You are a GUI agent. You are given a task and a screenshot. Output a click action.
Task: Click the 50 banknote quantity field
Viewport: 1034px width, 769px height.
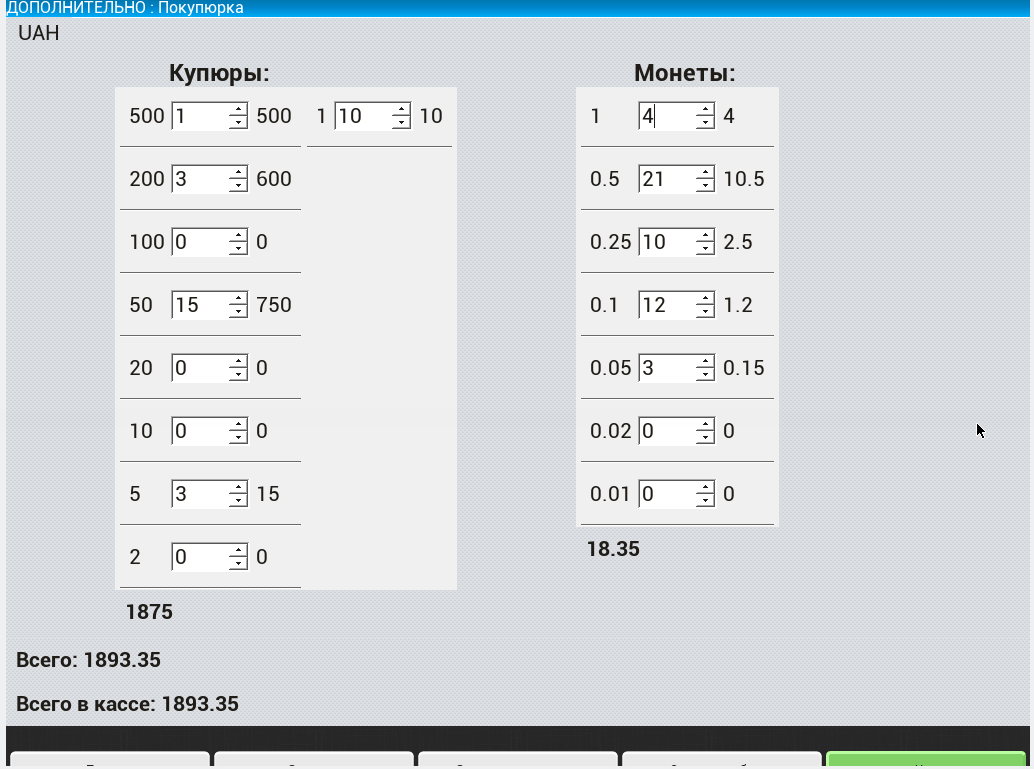200,305
